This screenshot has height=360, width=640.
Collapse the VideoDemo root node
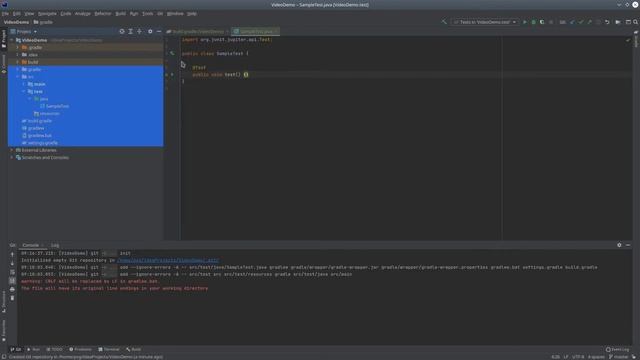coord(12,40)
